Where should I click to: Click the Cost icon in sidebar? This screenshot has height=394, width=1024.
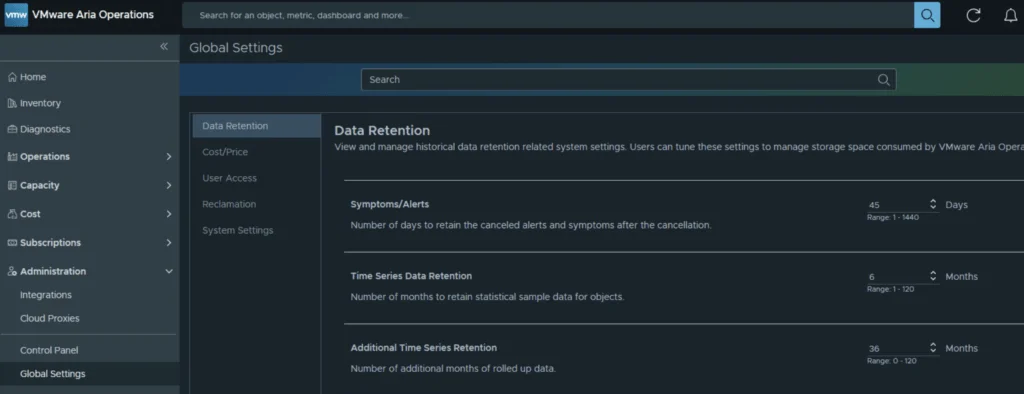click(x=12, y=214)
